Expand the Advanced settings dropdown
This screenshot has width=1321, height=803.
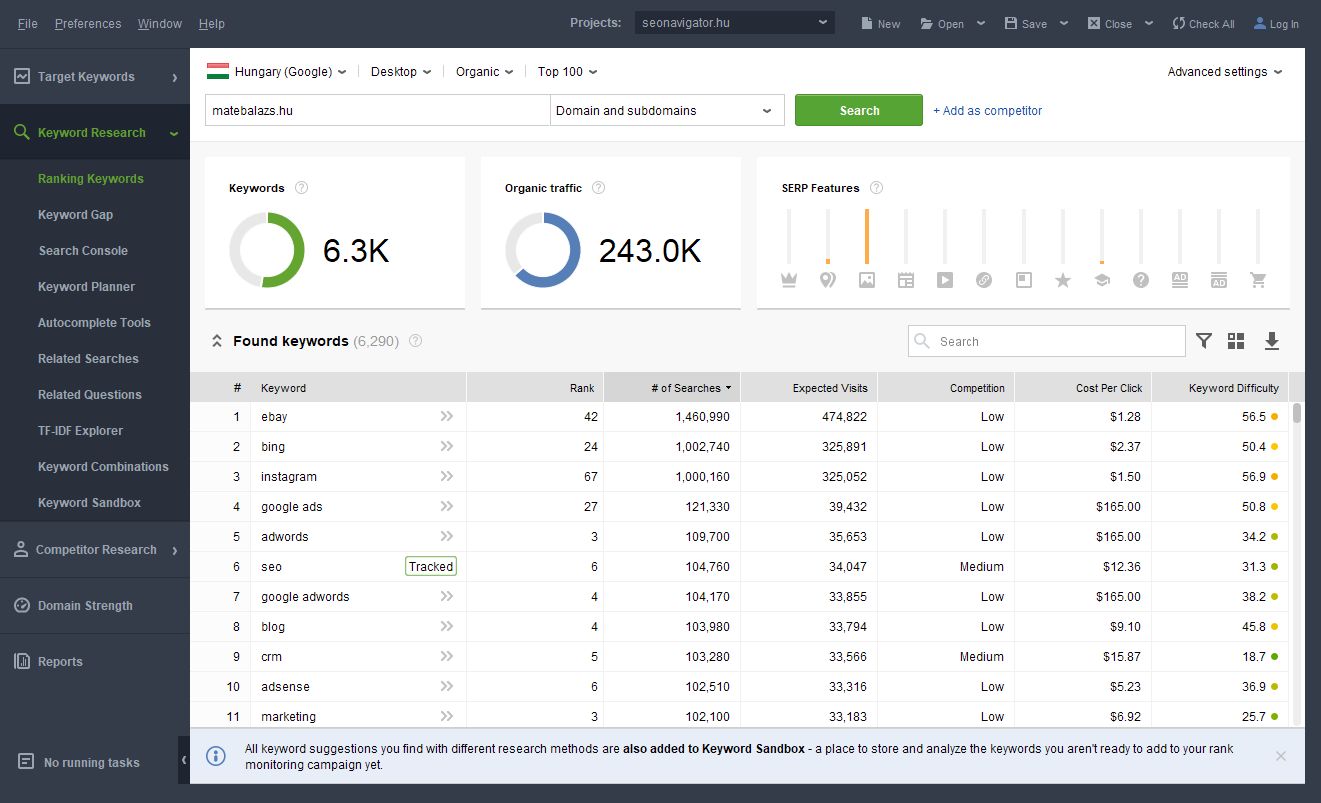[1224, 72]
